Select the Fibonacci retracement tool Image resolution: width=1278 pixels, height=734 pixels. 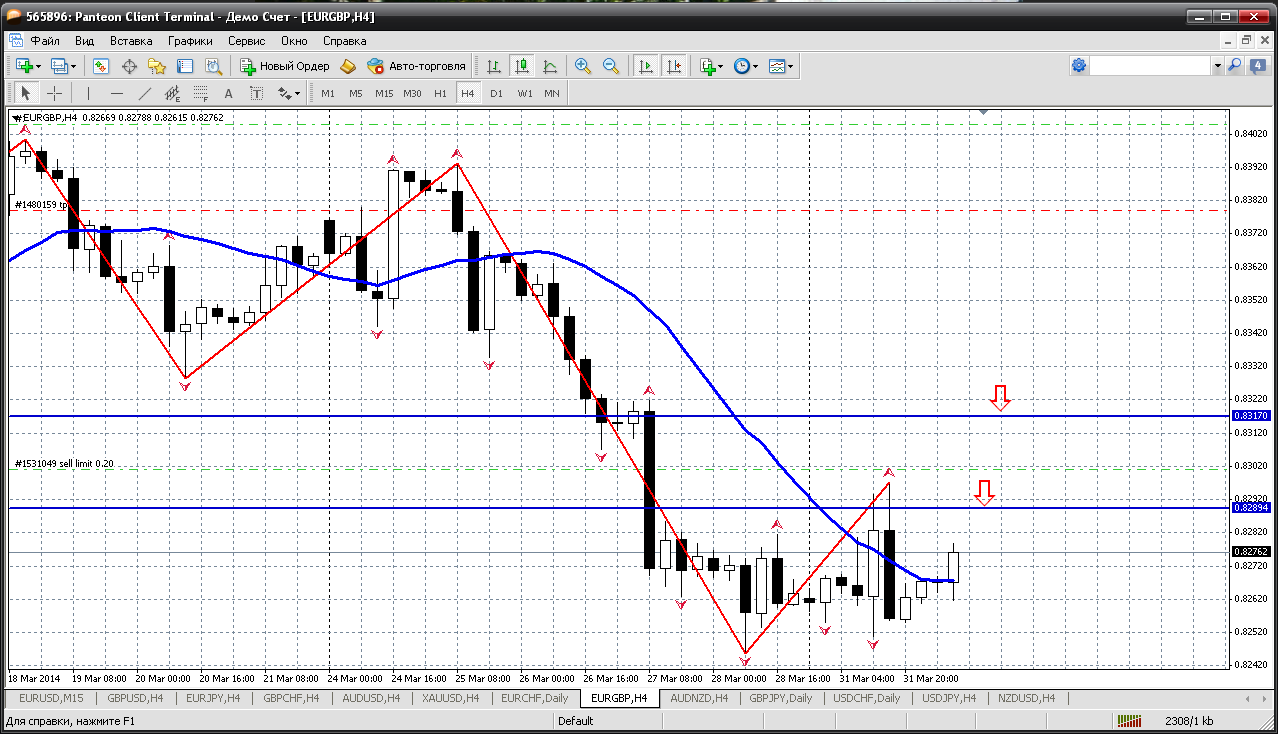pos(200,93)
